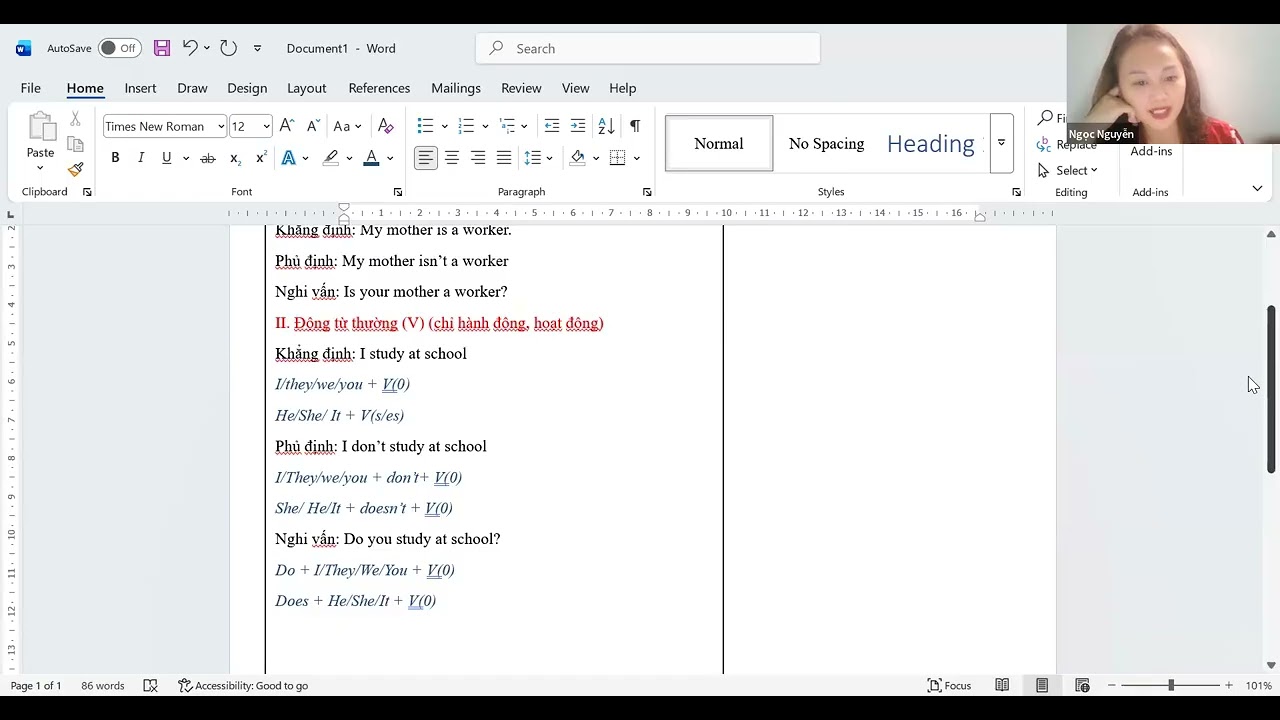Switch to the References tab
The image size is (1280, 720).
coord(379,88)
